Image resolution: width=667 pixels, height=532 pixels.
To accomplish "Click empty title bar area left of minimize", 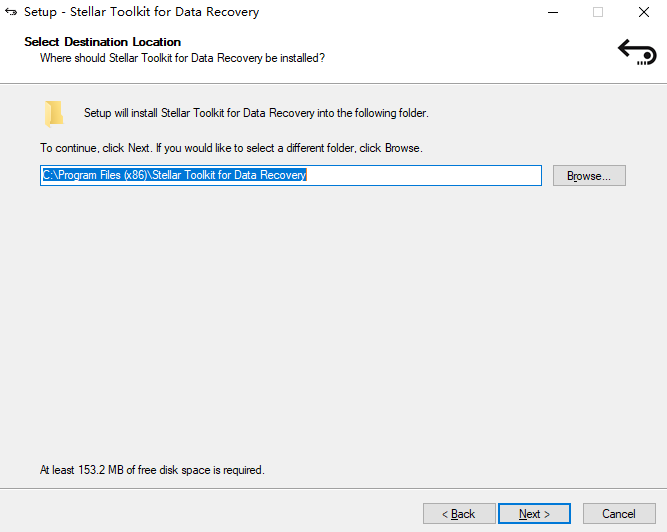I will coord(400,12).
